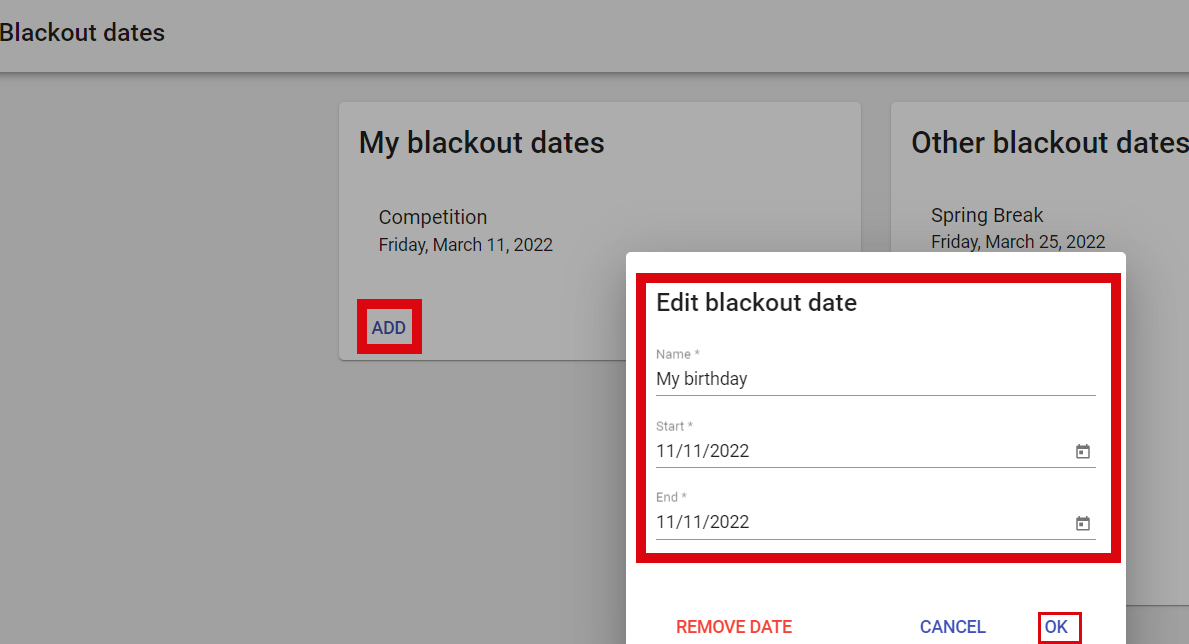
Task: Click the Name * field label
Action: point(678,354)
